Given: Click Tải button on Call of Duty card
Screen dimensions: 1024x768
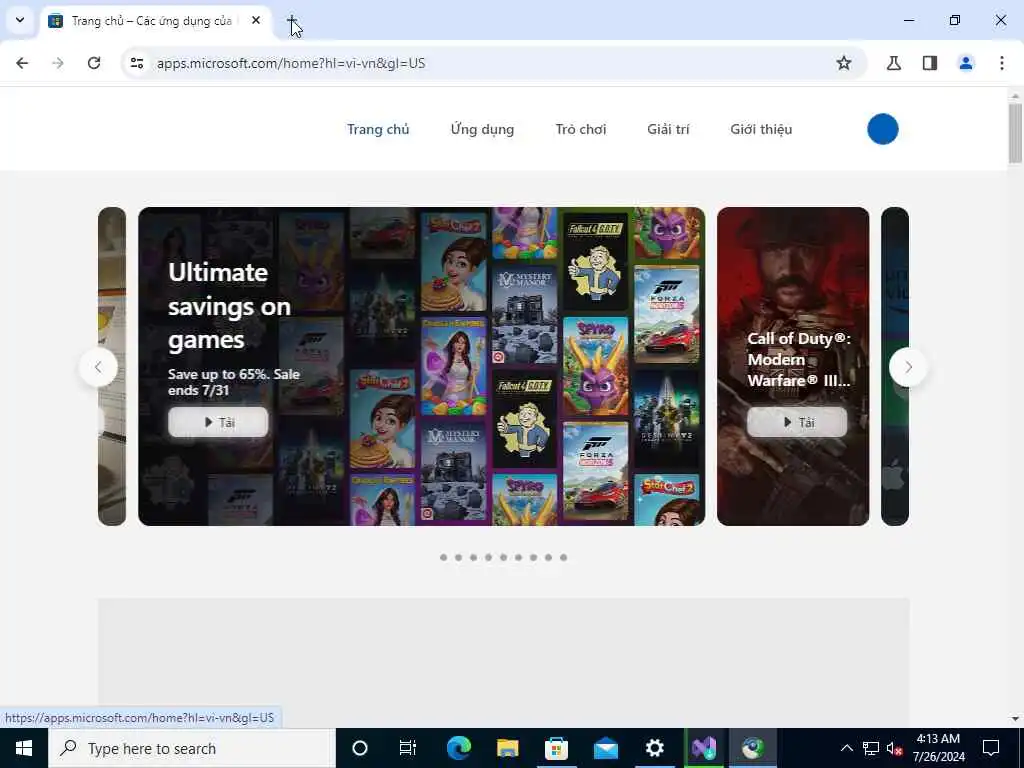Looking at the screenshot, I should (797, 423).
